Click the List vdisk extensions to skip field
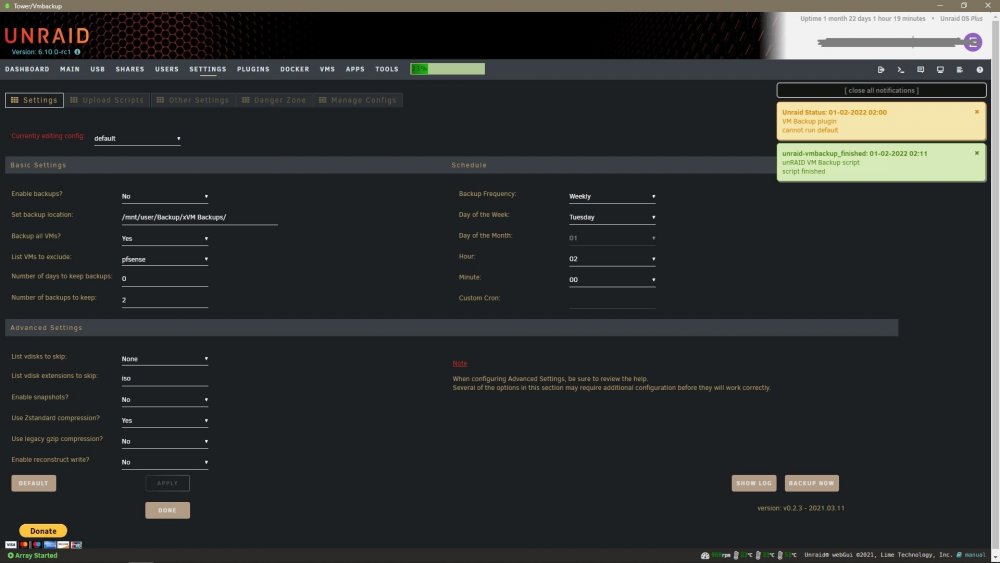 [165, 379]
